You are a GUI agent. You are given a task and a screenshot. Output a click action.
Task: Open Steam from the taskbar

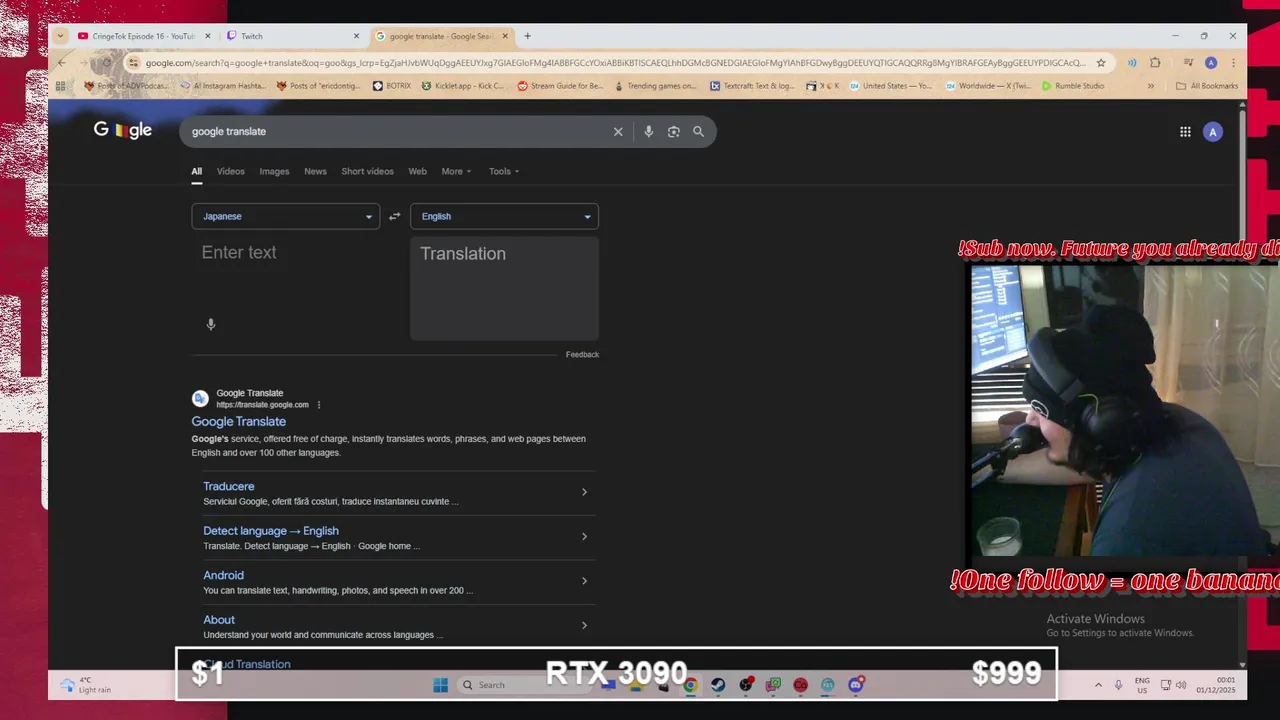tap(718, 685)
